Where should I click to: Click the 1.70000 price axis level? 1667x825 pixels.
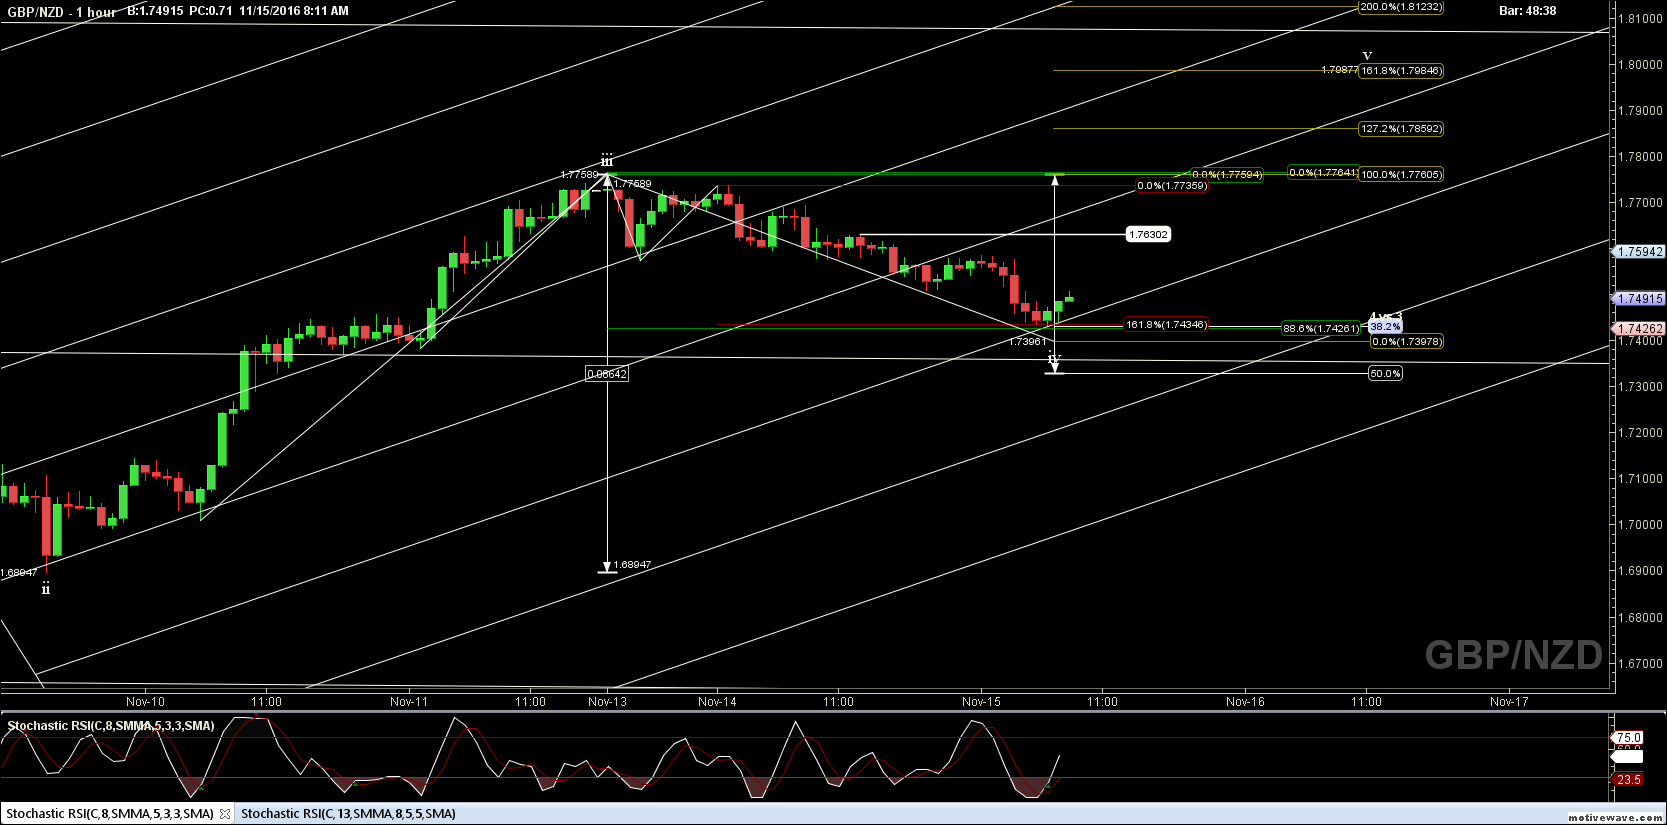(1641, 525)
